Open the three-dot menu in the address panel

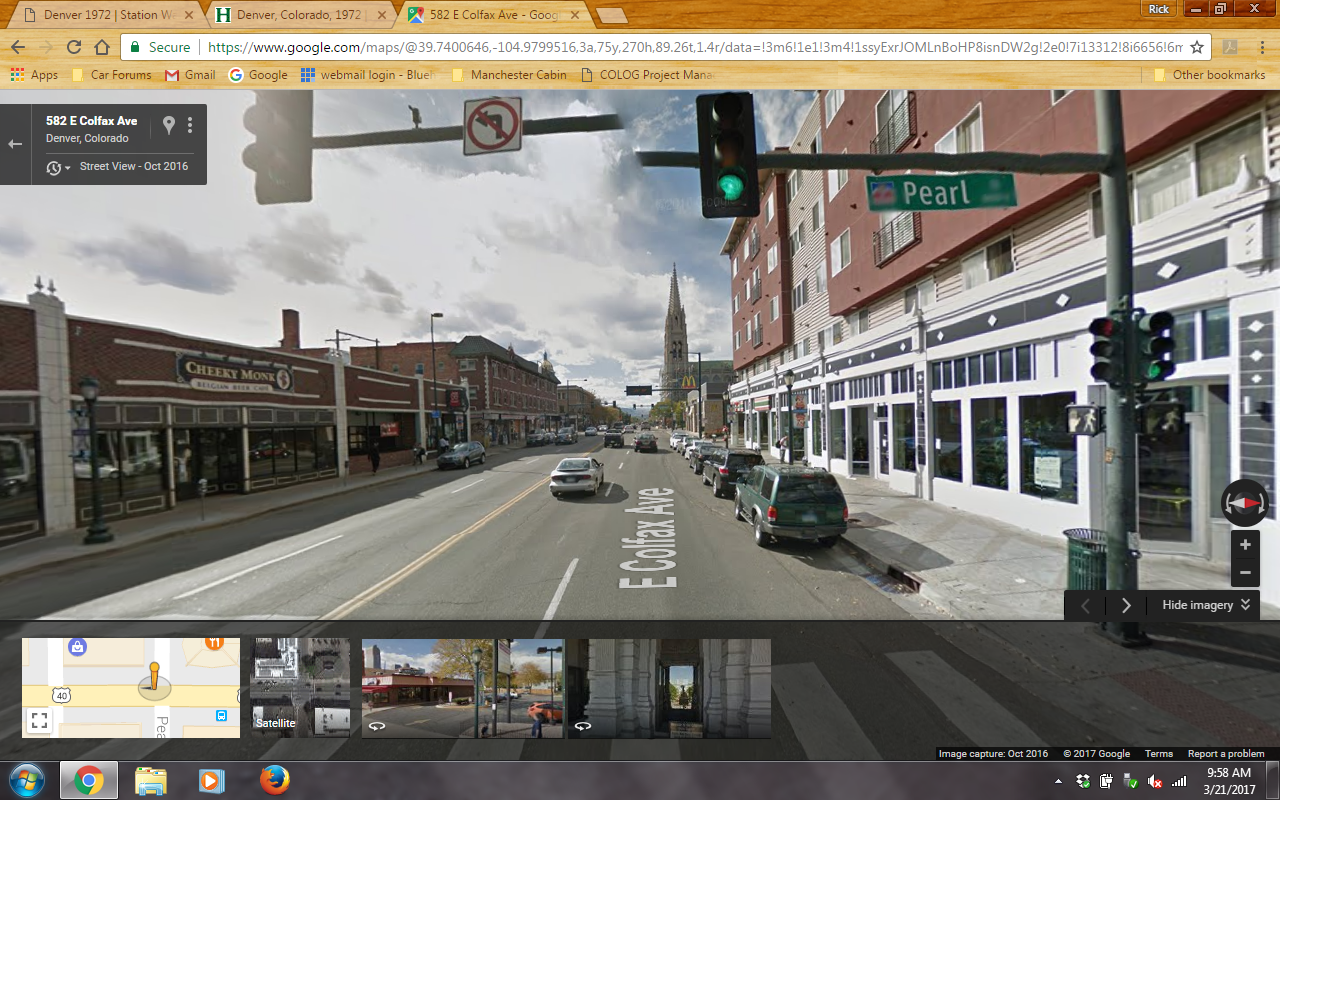190,125
